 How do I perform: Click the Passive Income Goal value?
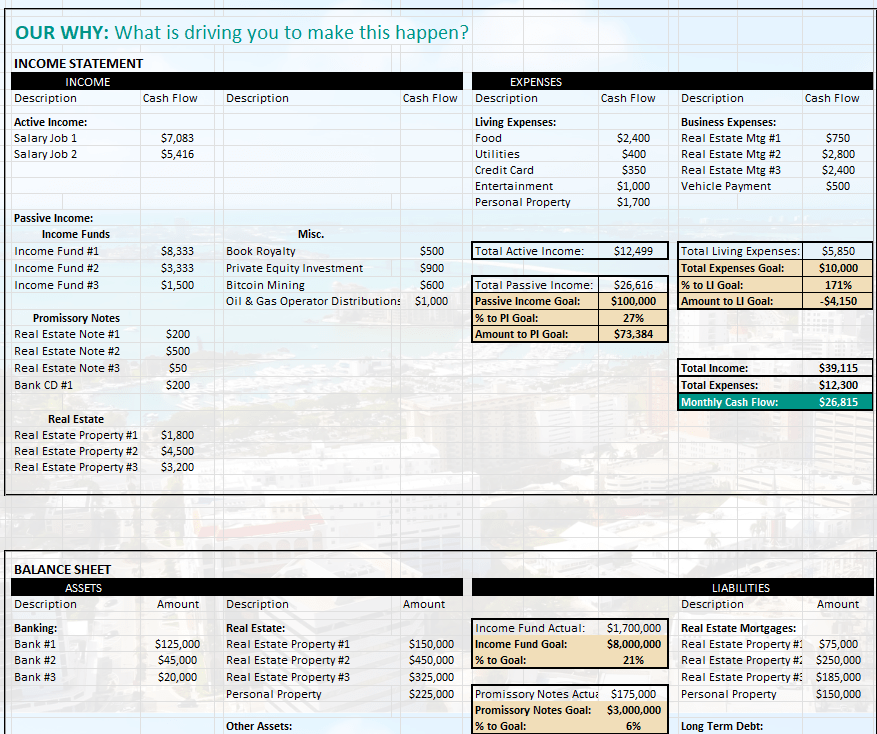pos(633,301)
